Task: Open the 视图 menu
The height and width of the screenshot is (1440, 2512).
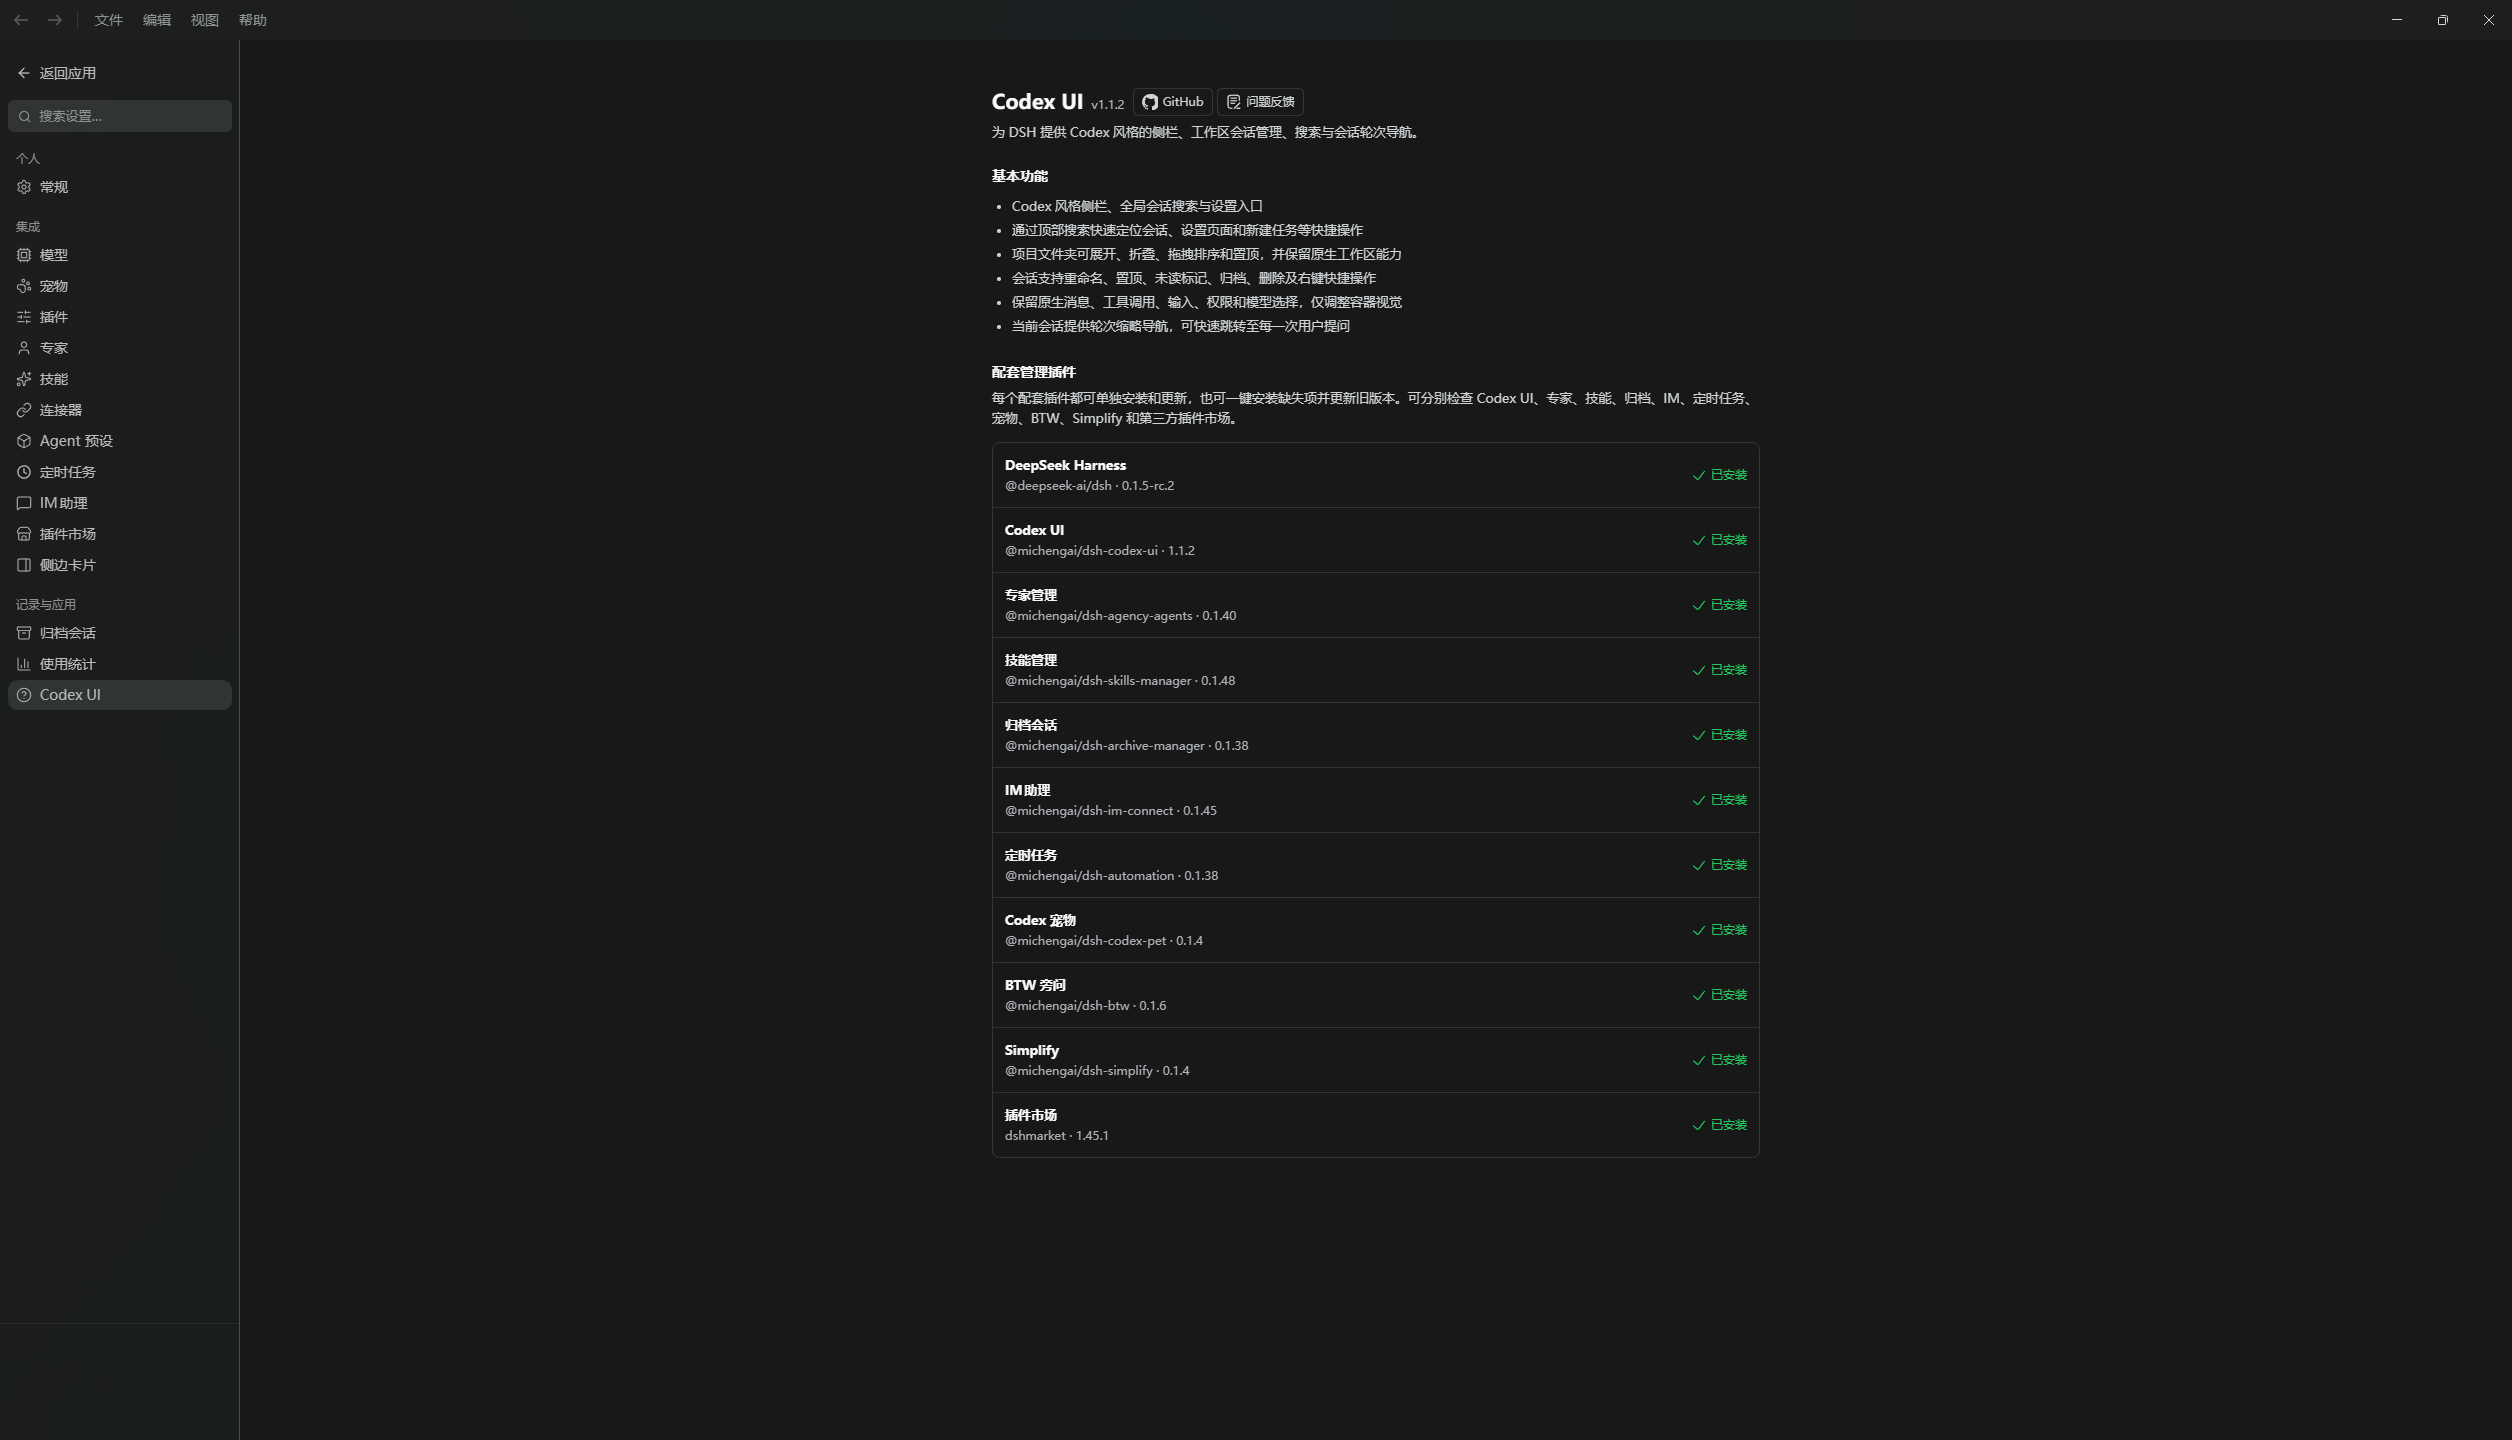Action: [x=205, y=20]
